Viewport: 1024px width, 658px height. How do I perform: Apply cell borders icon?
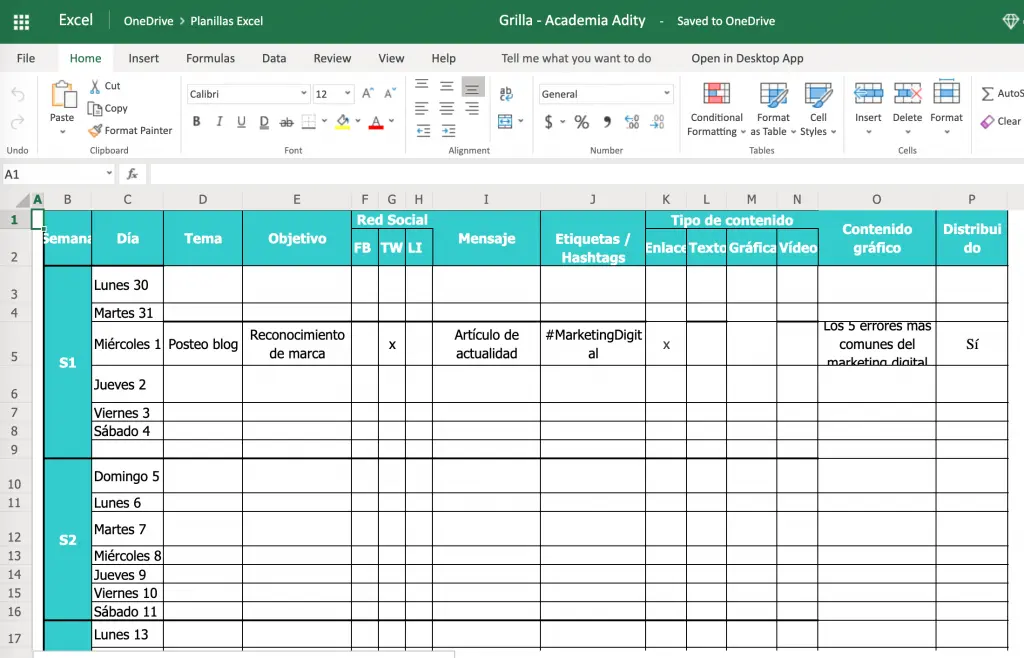click(309, 121)
